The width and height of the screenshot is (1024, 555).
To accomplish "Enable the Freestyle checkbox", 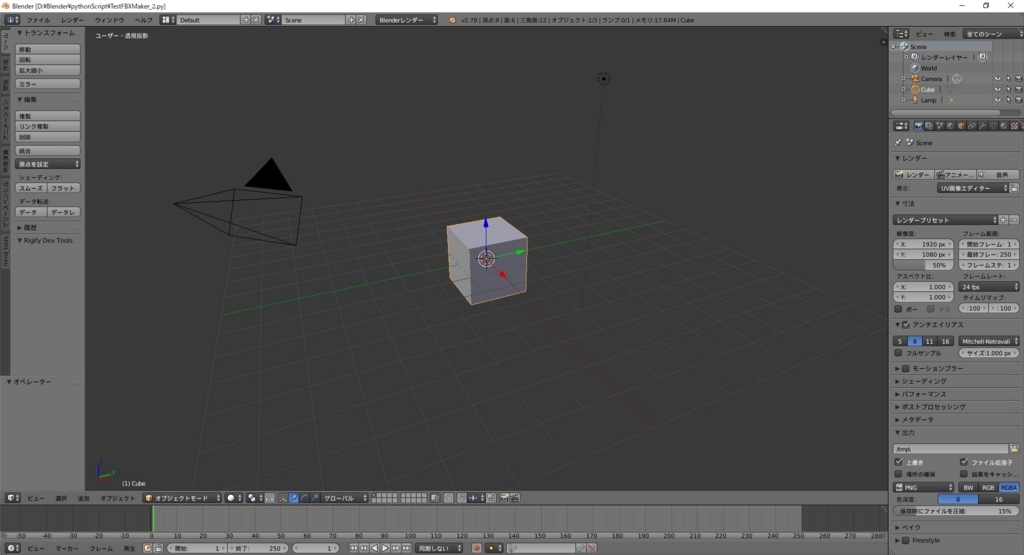I will click(x=906, y=540).
